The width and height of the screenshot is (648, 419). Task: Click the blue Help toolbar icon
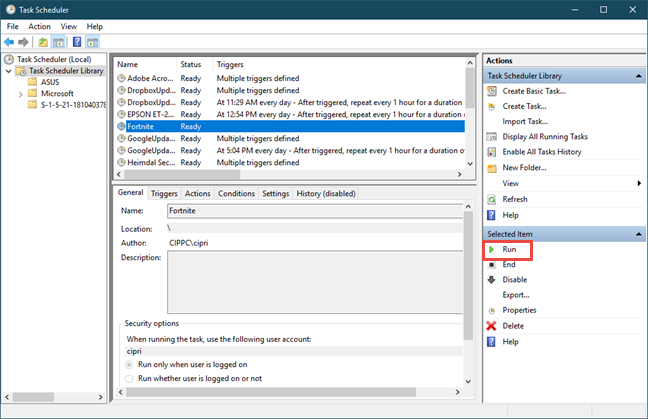click(77, 42)
